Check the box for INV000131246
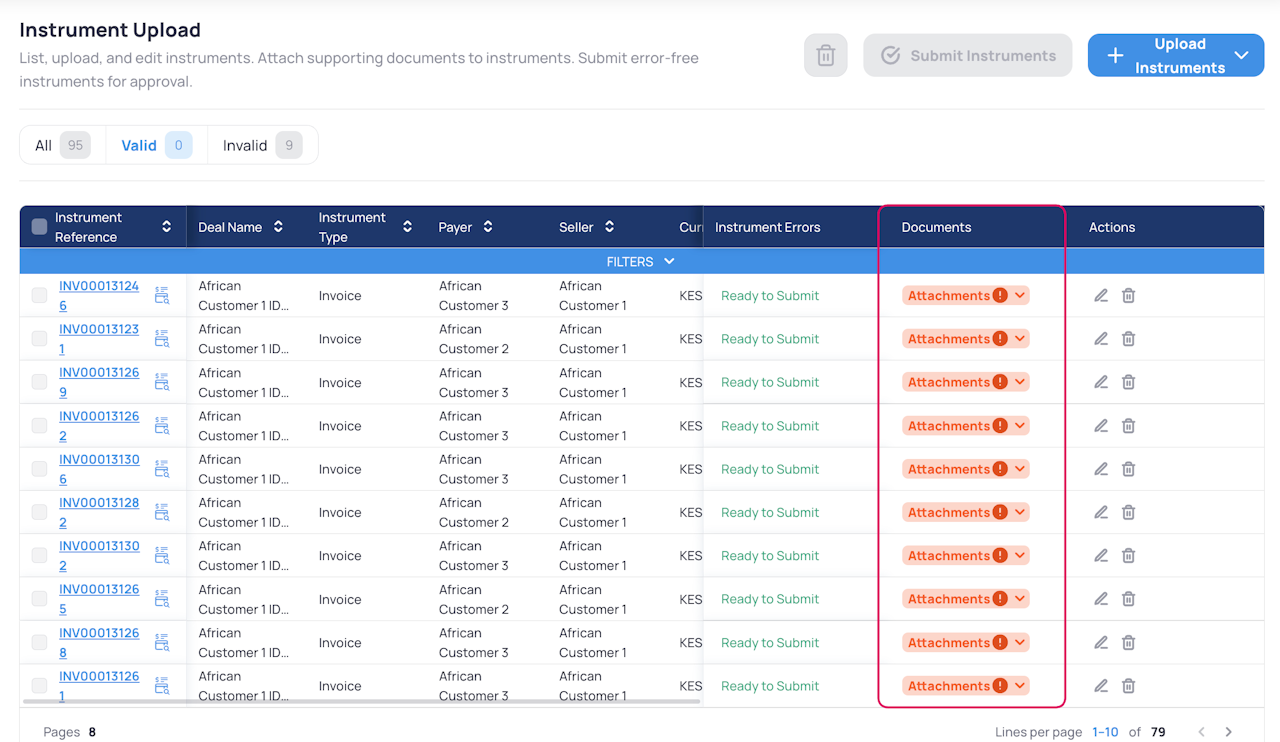1280x742 pixels. (x=39, y=296)
